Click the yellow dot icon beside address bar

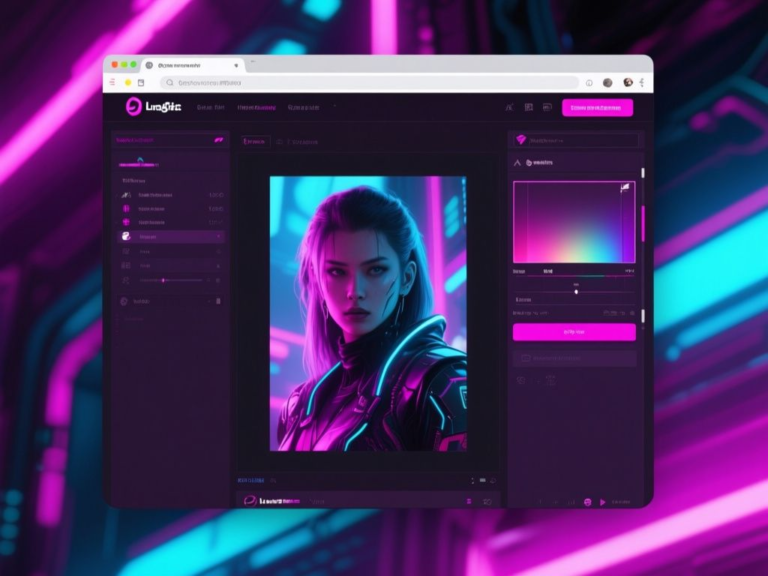(127, 82)
